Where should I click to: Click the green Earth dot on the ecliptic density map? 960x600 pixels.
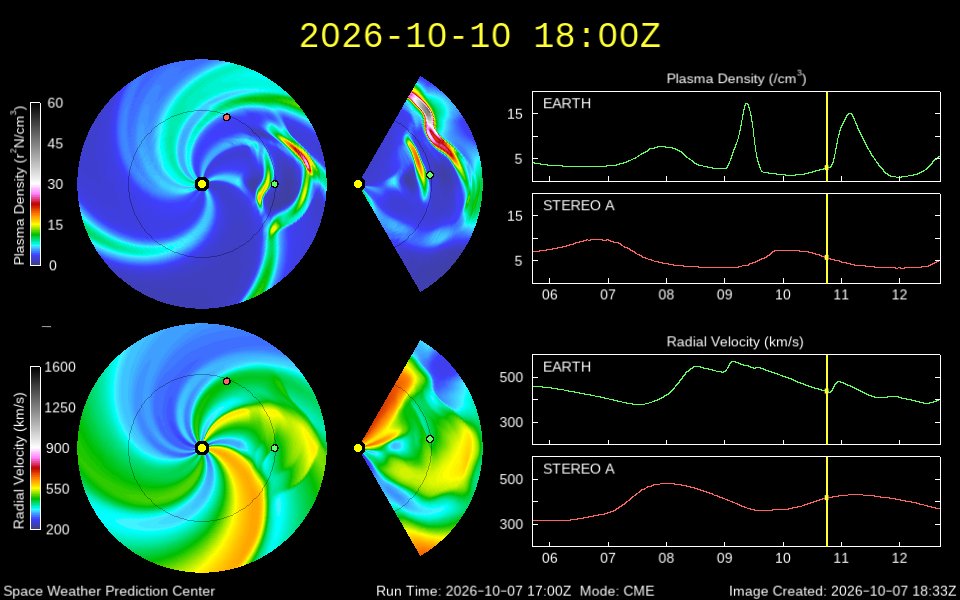[275, 184]
